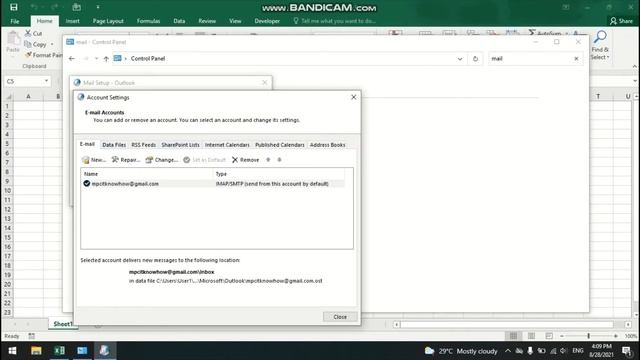Viewport: 640px width, 360px height.
Task: Clear the Control Panel search text
Action: point(576,59)
